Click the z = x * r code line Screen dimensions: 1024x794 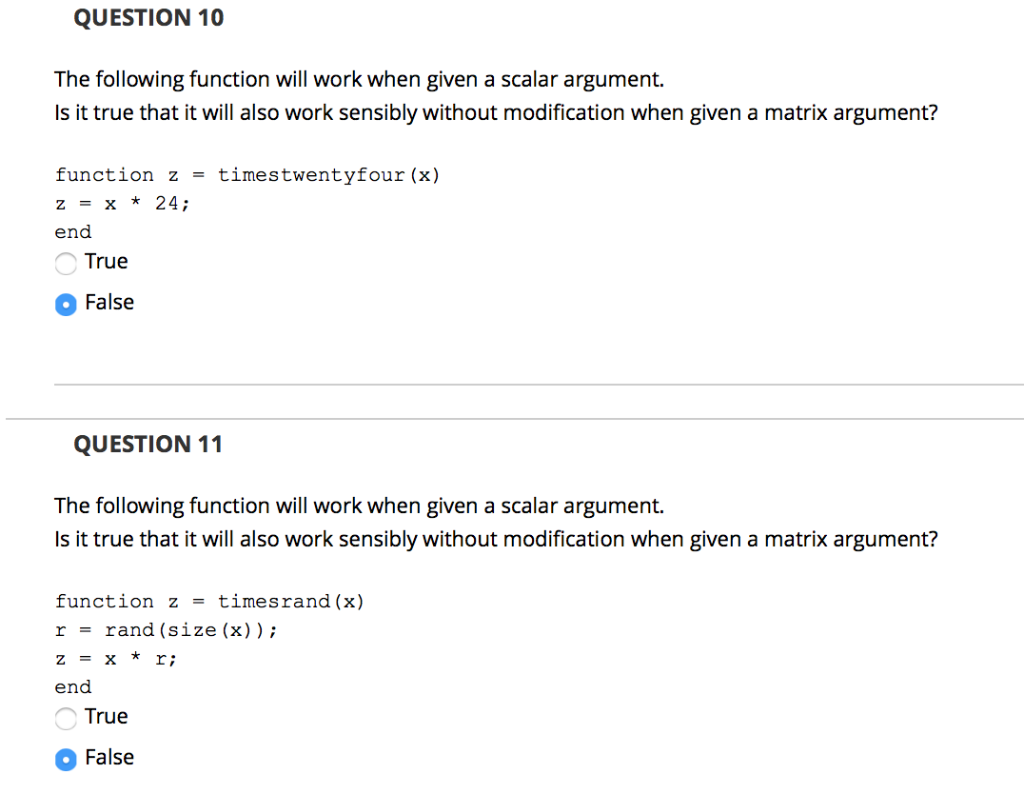tap(115, 658)
